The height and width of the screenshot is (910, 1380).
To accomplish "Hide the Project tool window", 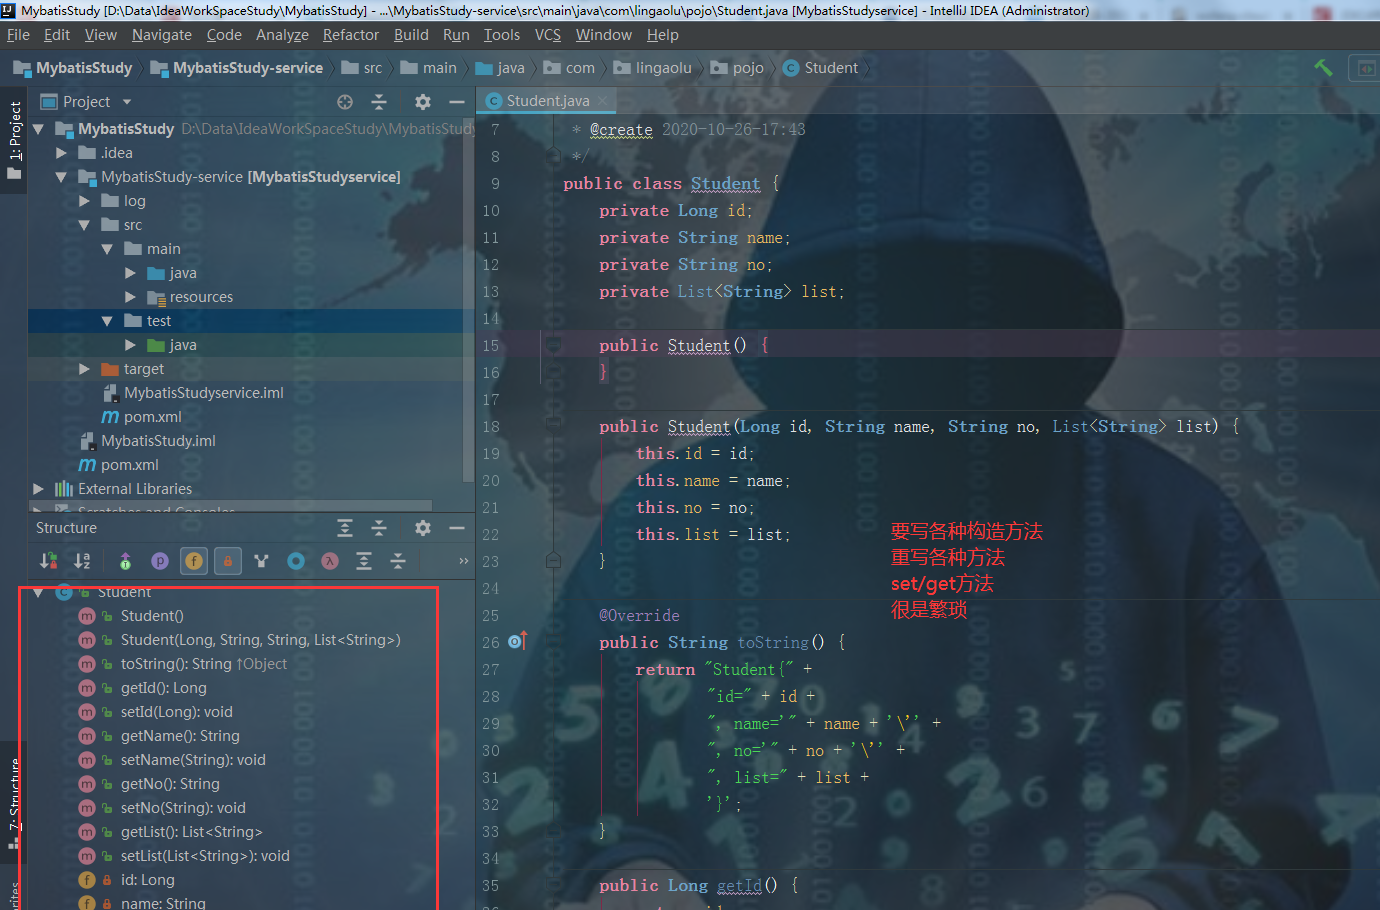I will pyautogui.click(x=457, y=102).
